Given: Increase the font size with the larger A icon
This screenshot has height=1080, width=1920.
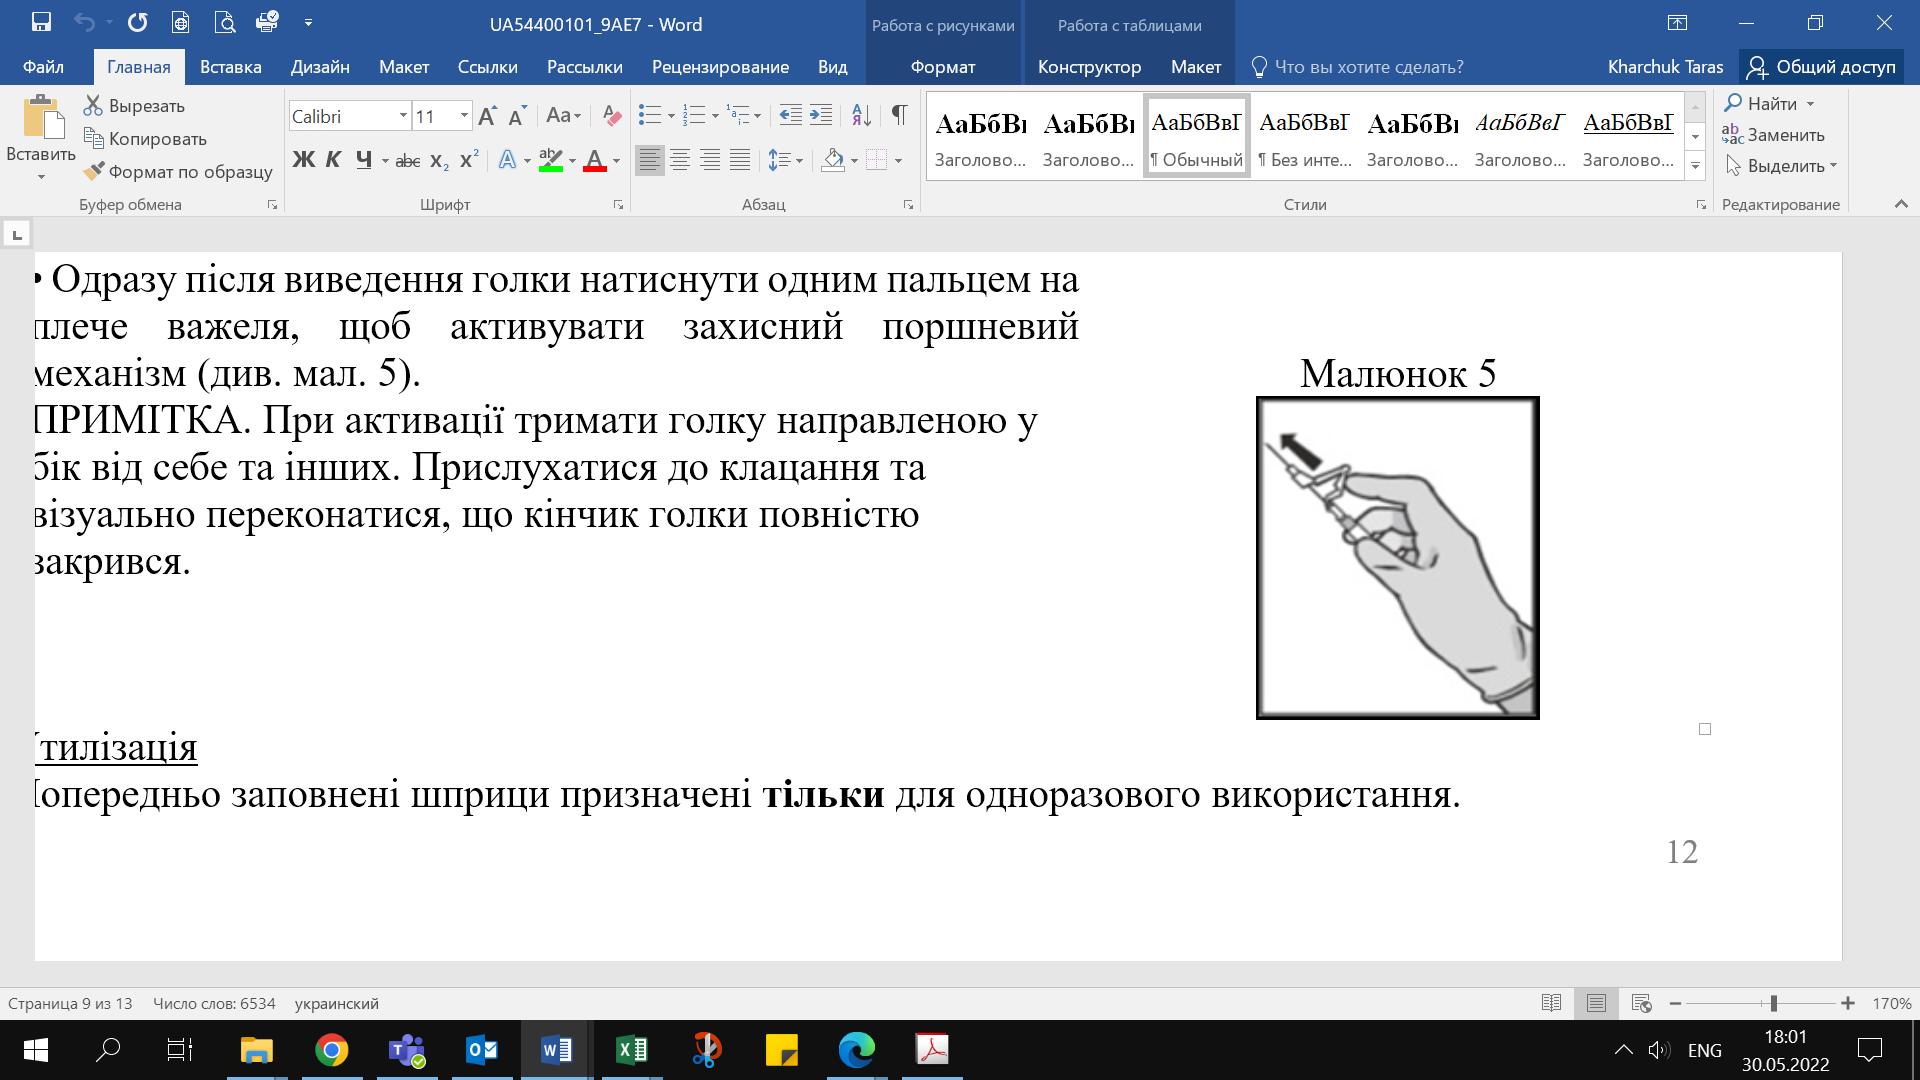Looking at the screenshot, I should [487, 116].
